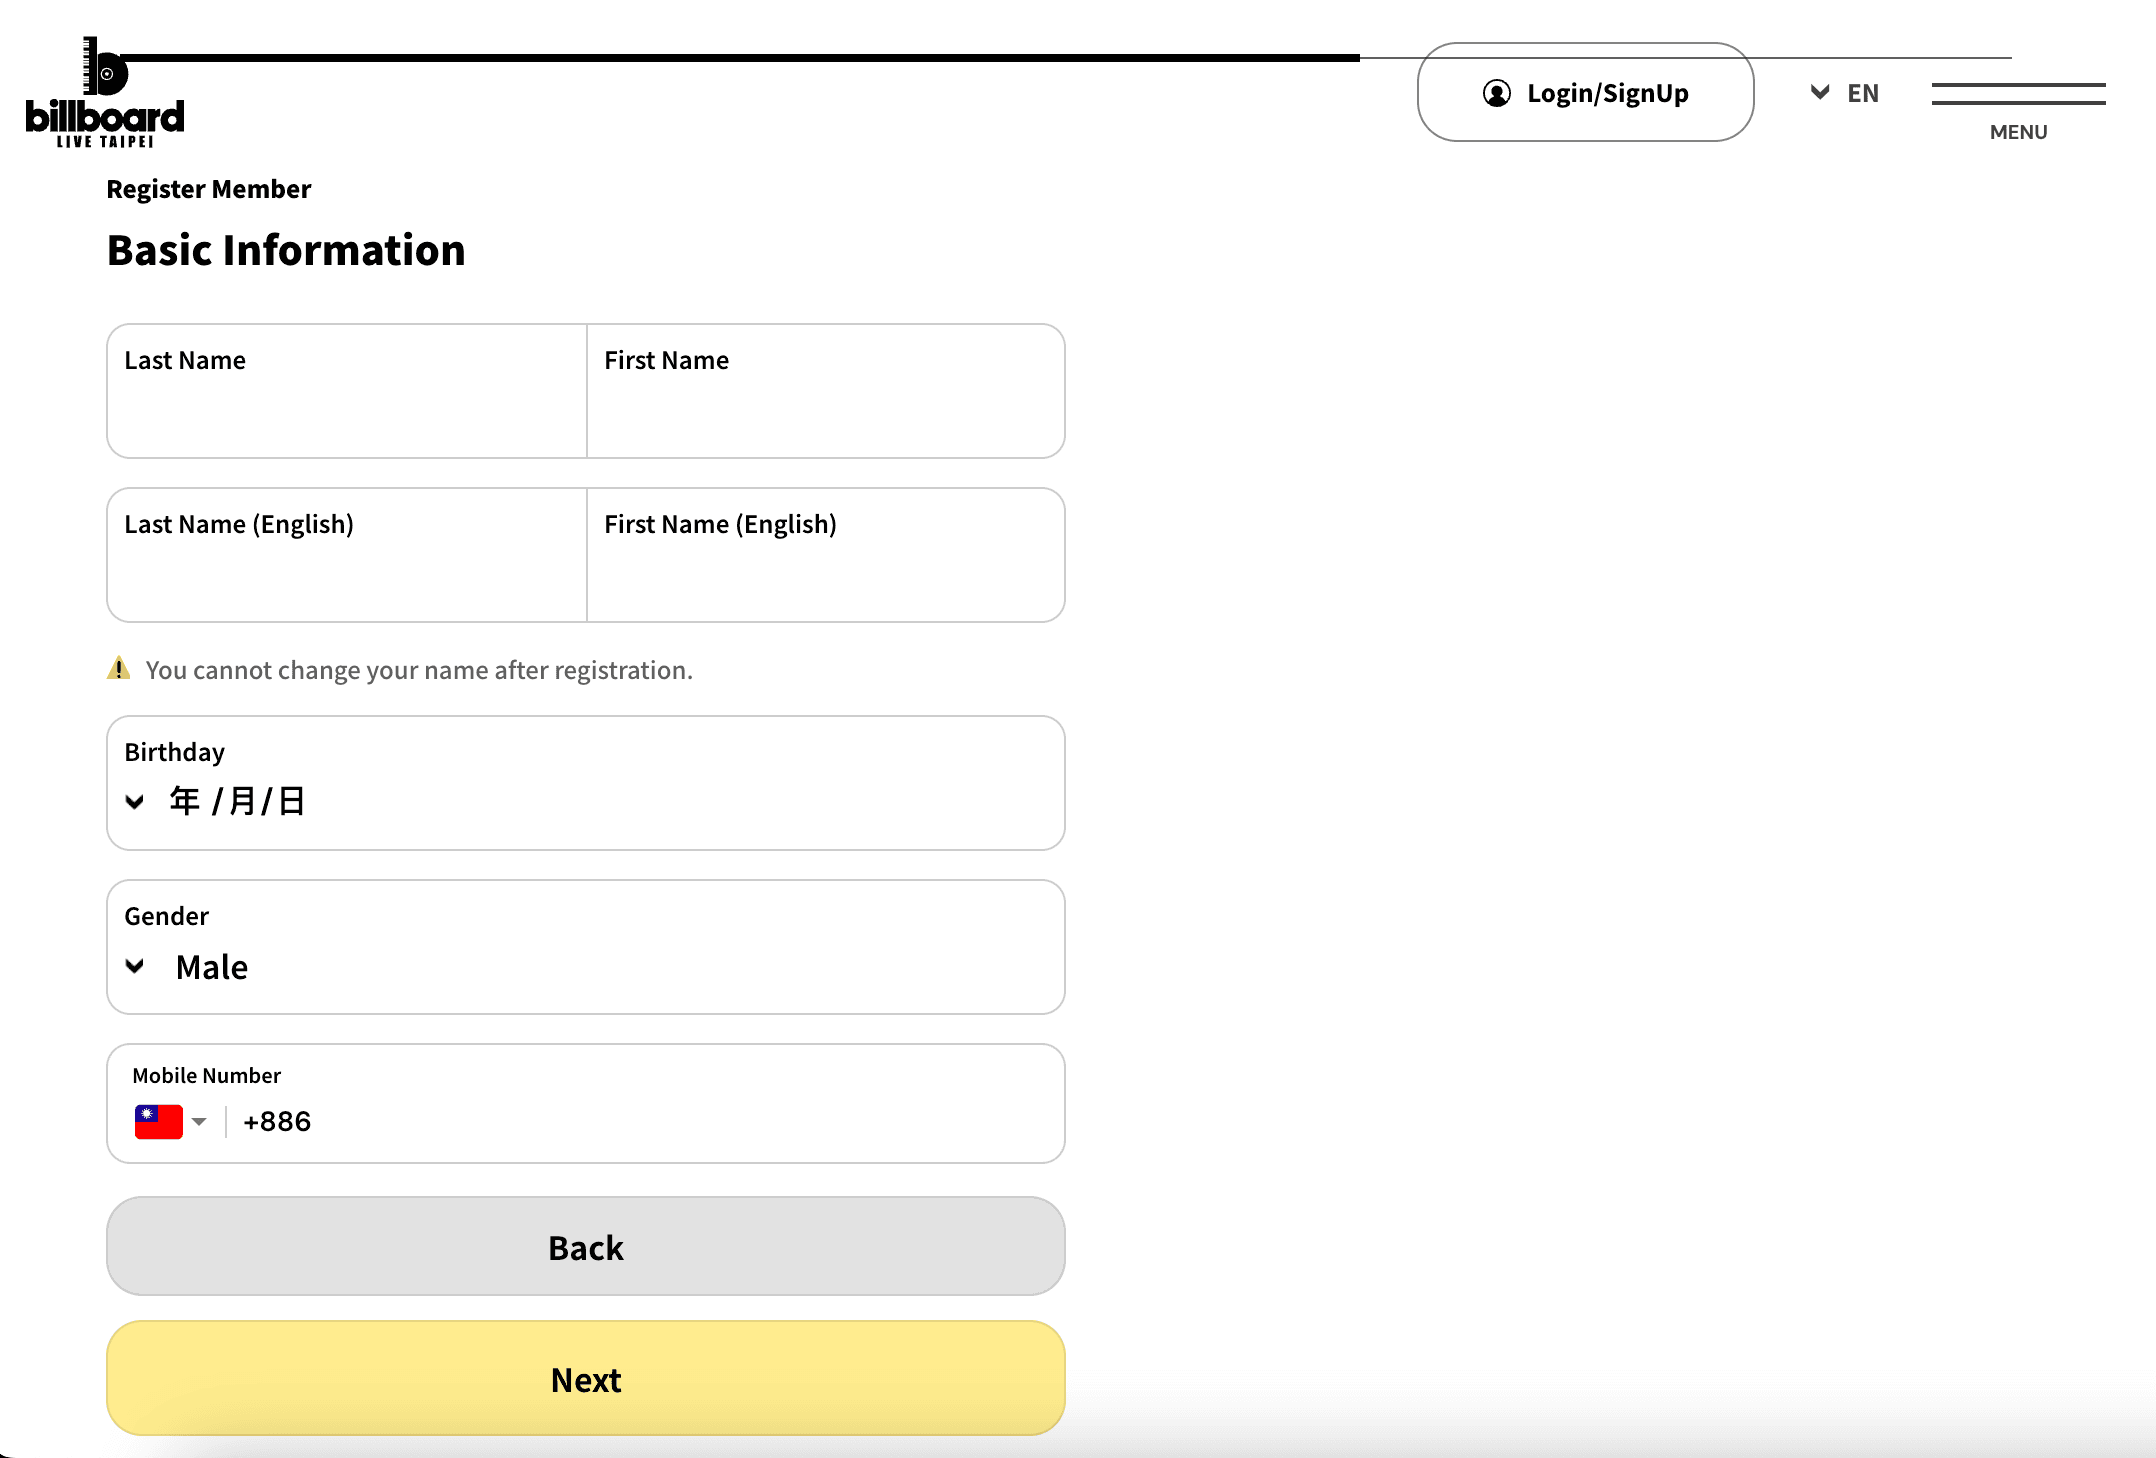Click the chevron next to EN
This screenshot has width=2156, height=1458.
click(x=1820, y=93)
